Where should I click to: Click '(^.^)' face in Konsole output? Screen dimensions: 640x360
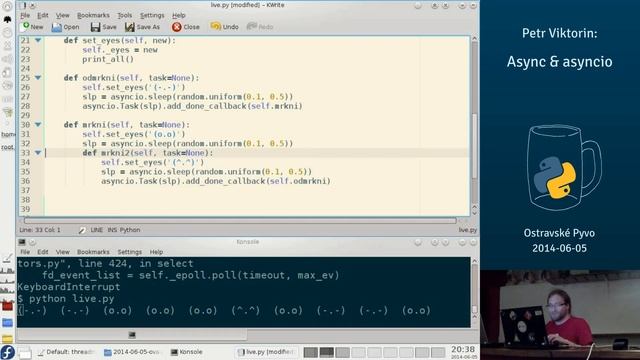click(245, 311)
